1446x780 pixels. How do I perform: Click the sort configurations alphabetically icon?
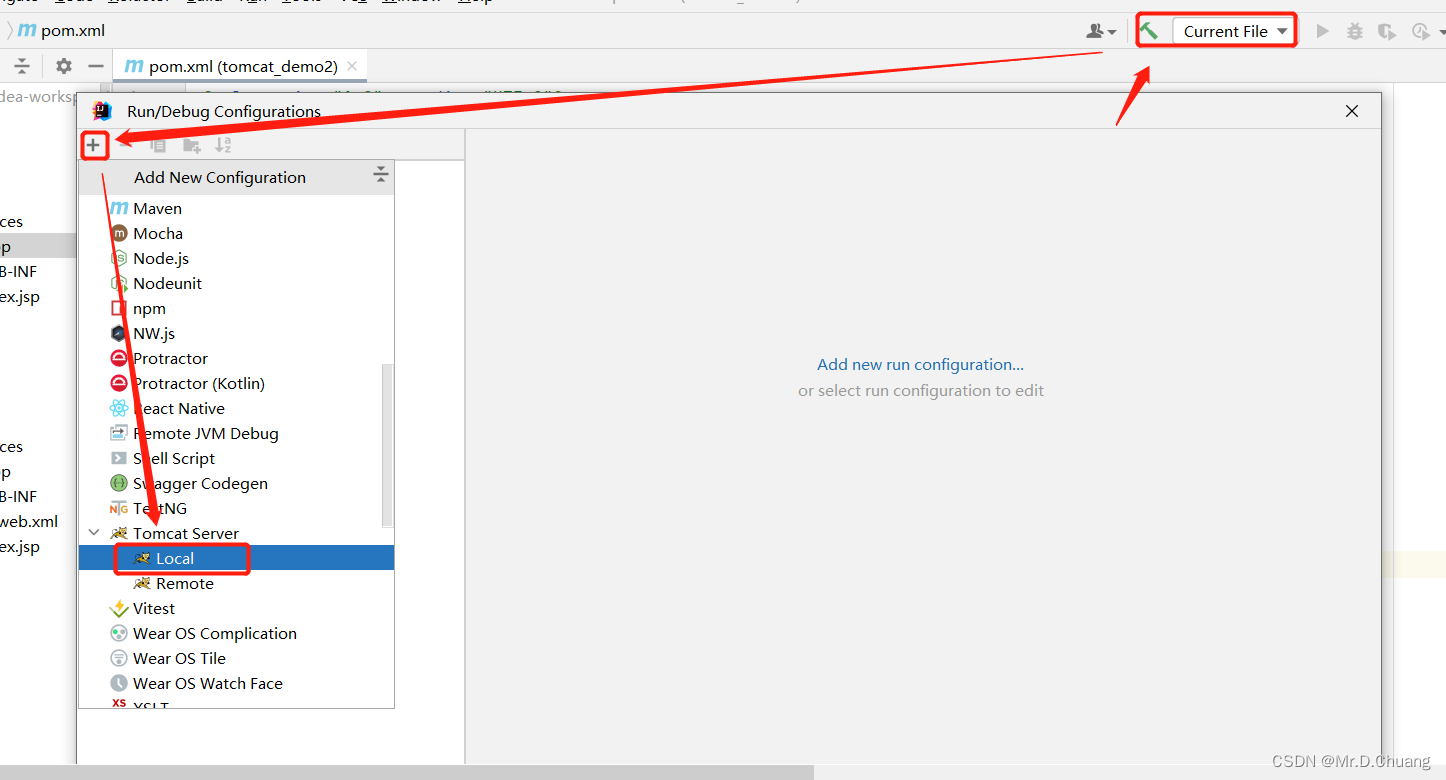223,145
